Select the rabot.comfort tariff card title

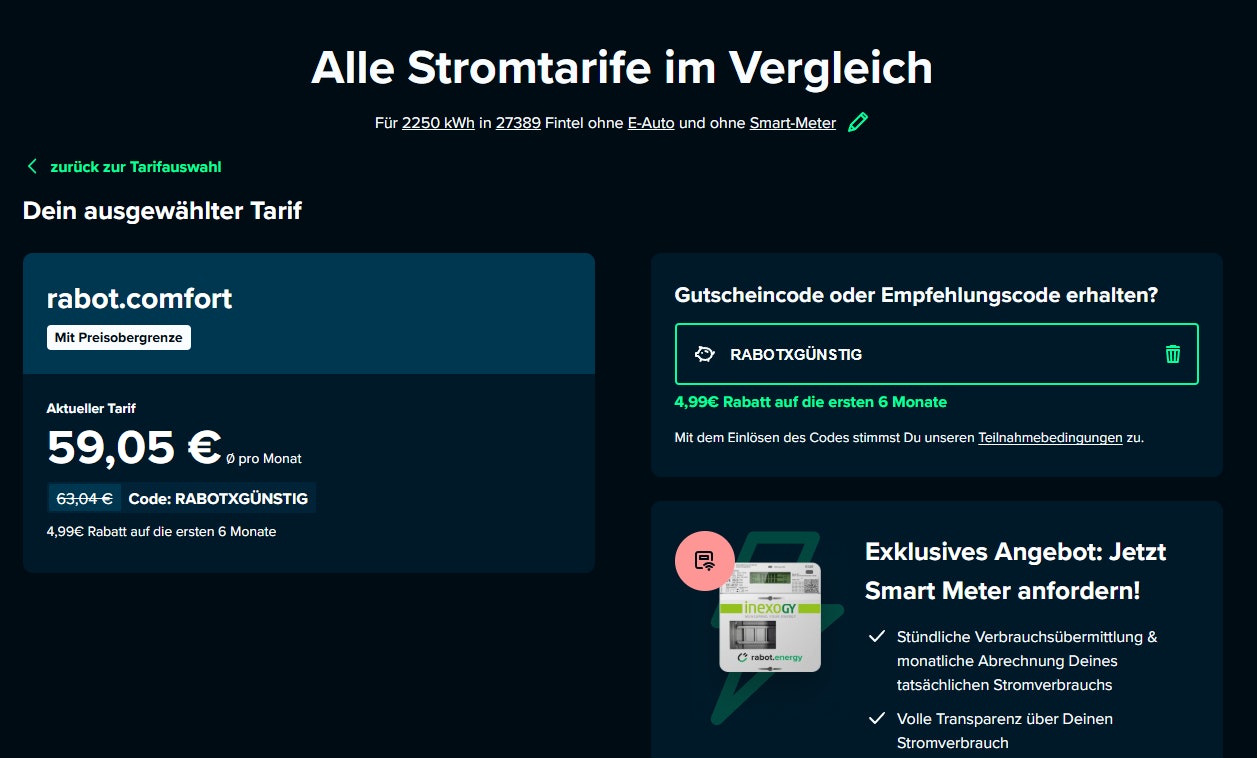[x=139, y=298]
